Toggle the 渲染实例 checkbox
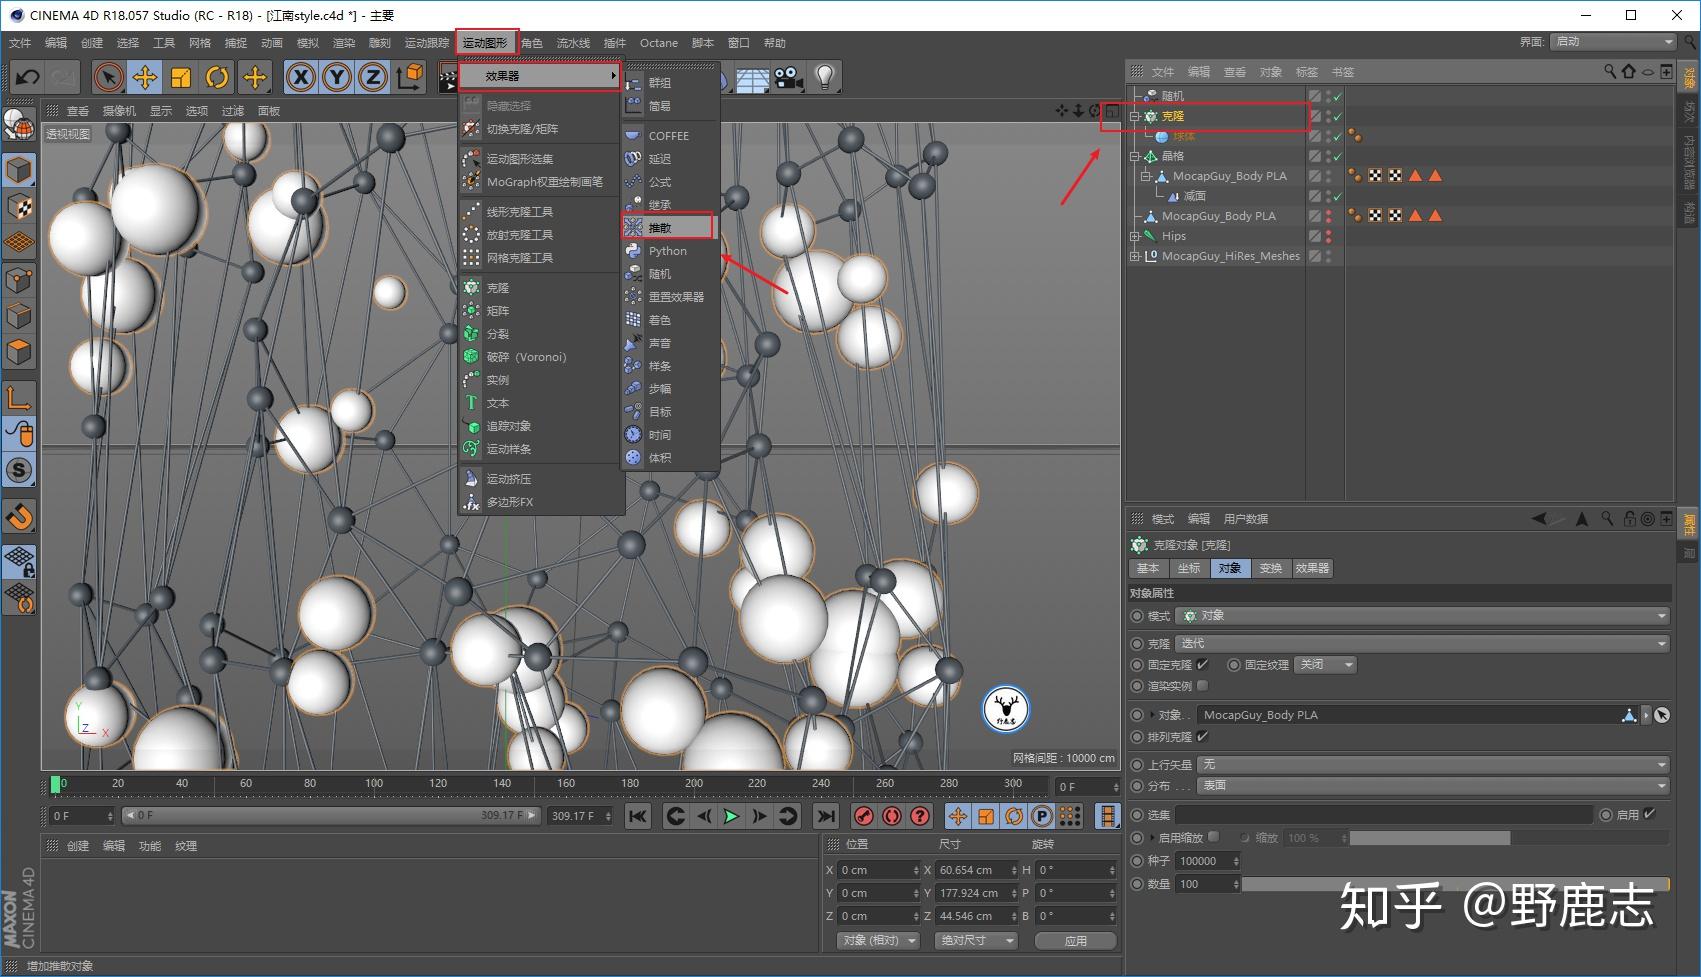This screenshot has height=977, width=1701. pyautogui.click(x=1202, y=686)
